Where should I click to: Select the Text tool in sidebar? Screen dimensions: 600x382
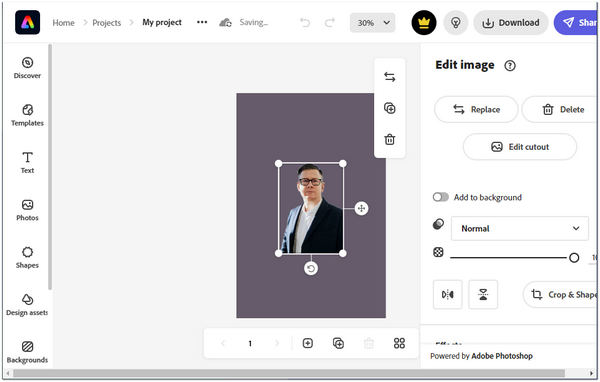coord(27,163)
